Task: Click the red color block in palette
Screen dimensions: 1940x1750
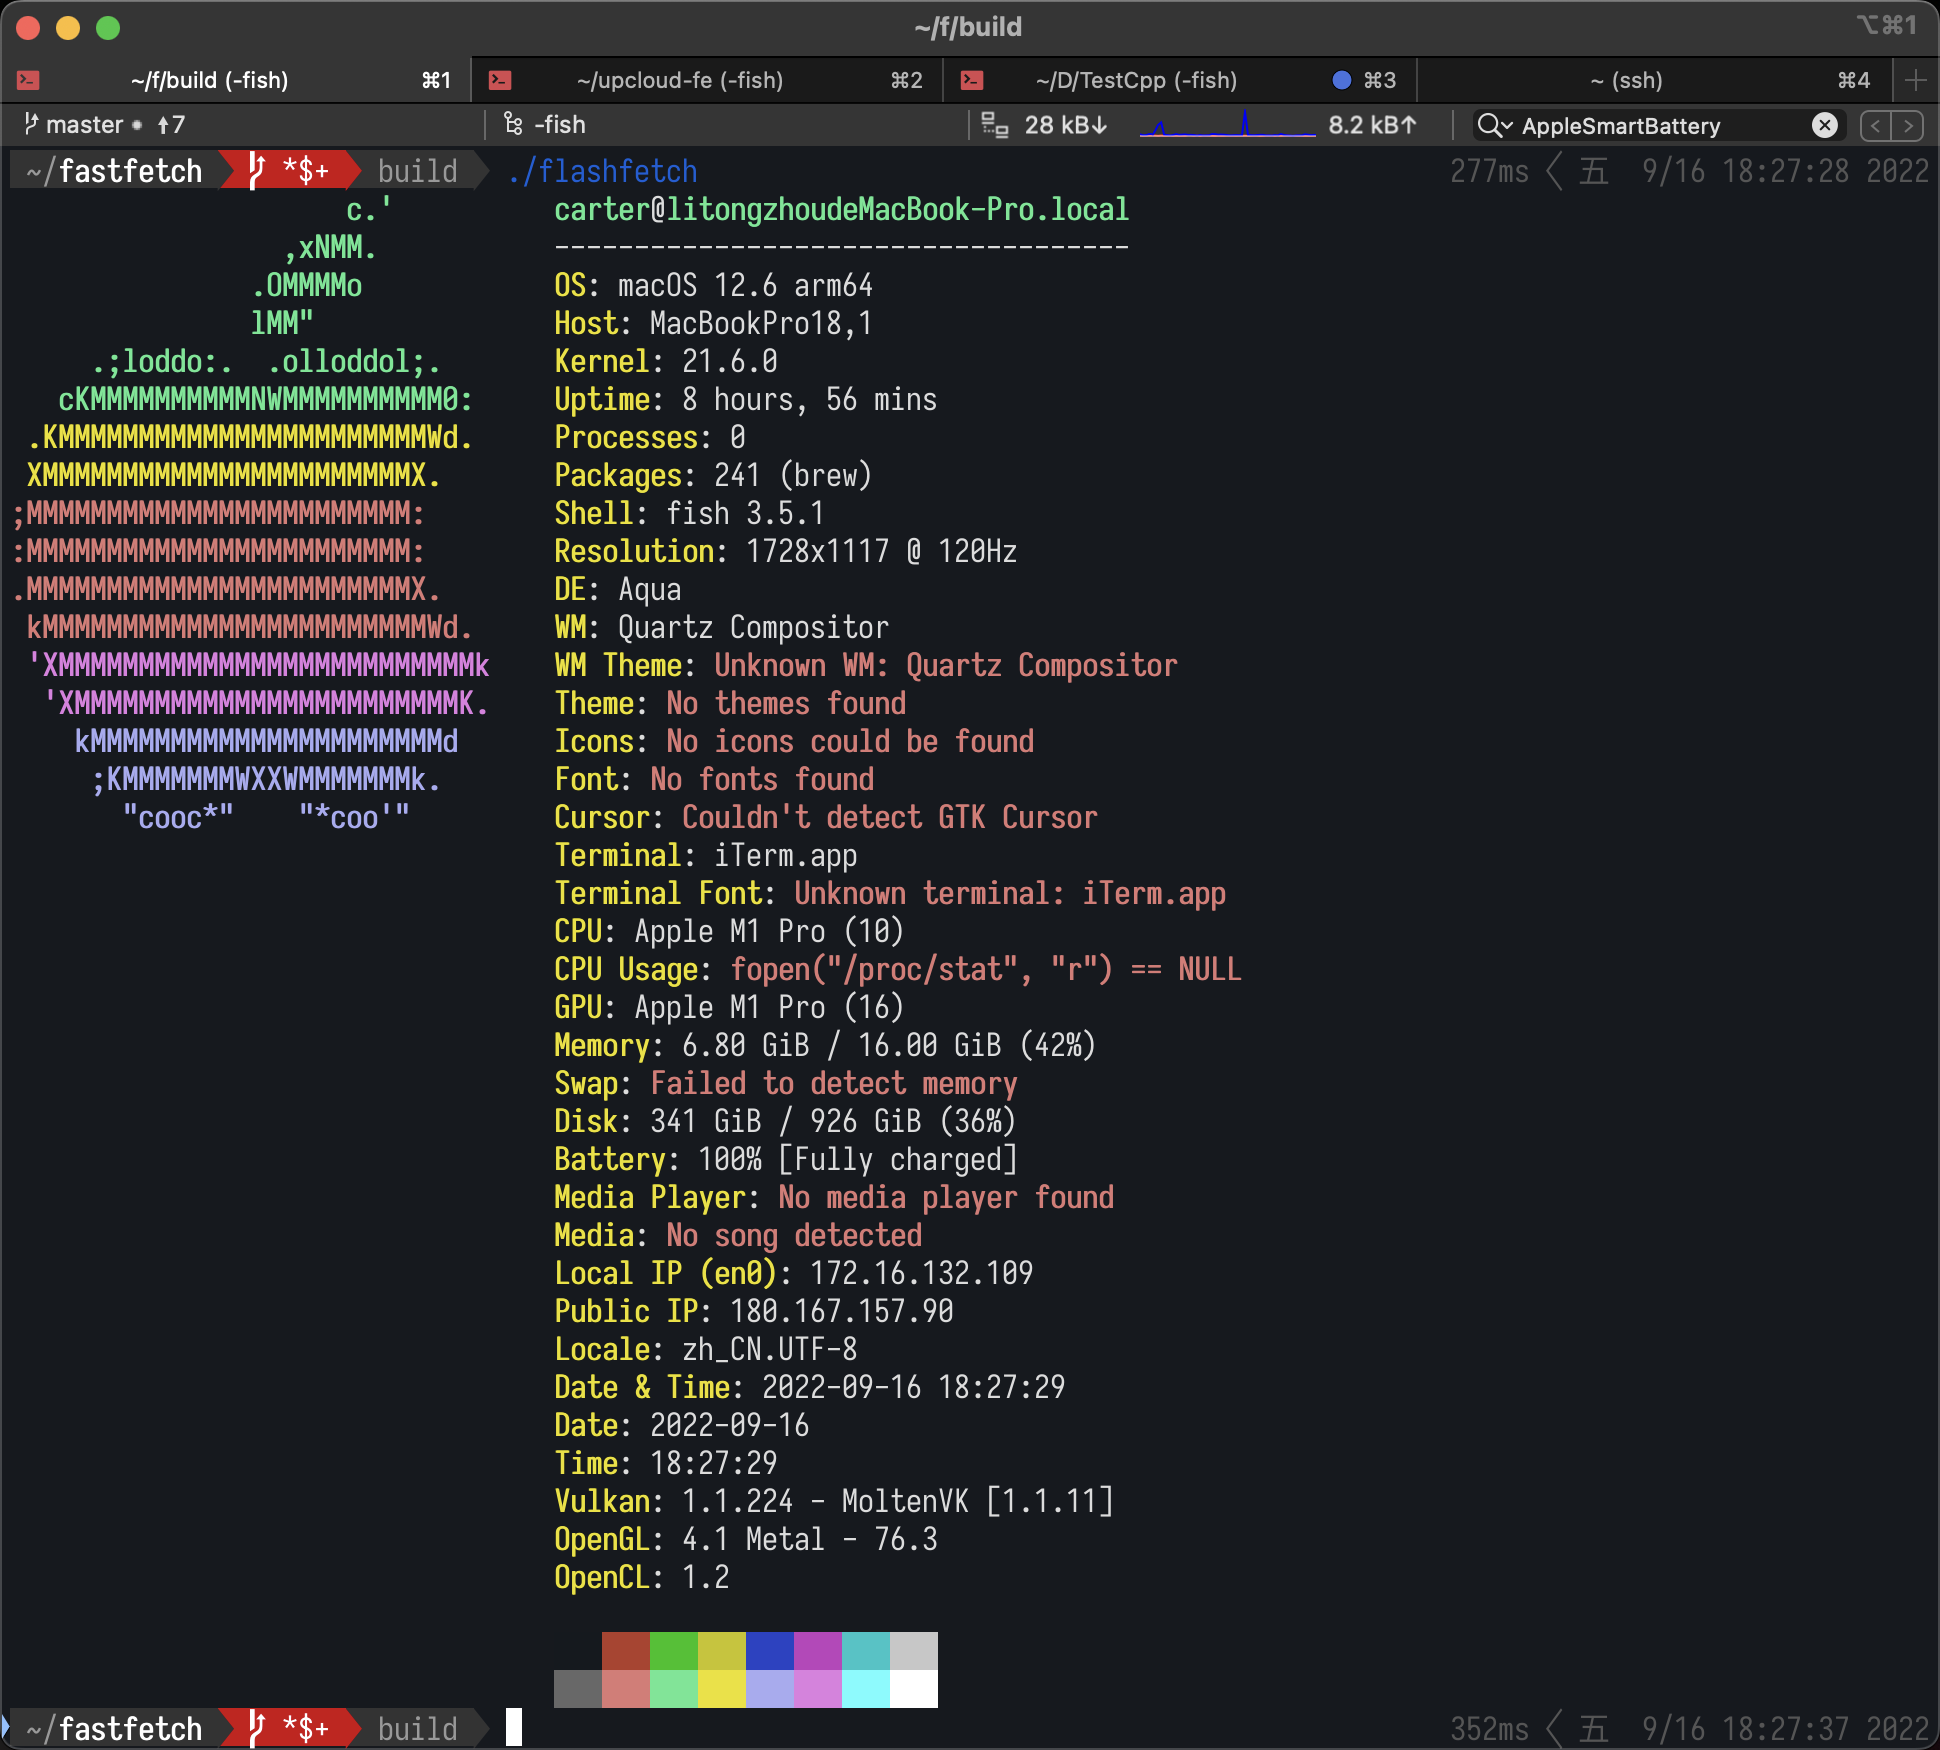Action: point(625,1651)
